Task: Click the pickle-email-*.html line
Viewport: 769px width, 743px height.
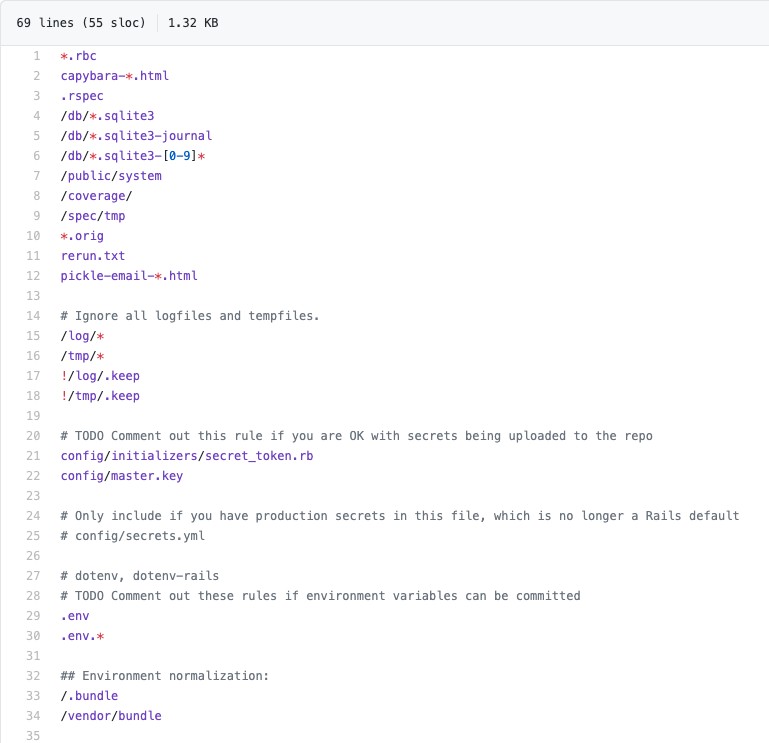Action: 129,276
